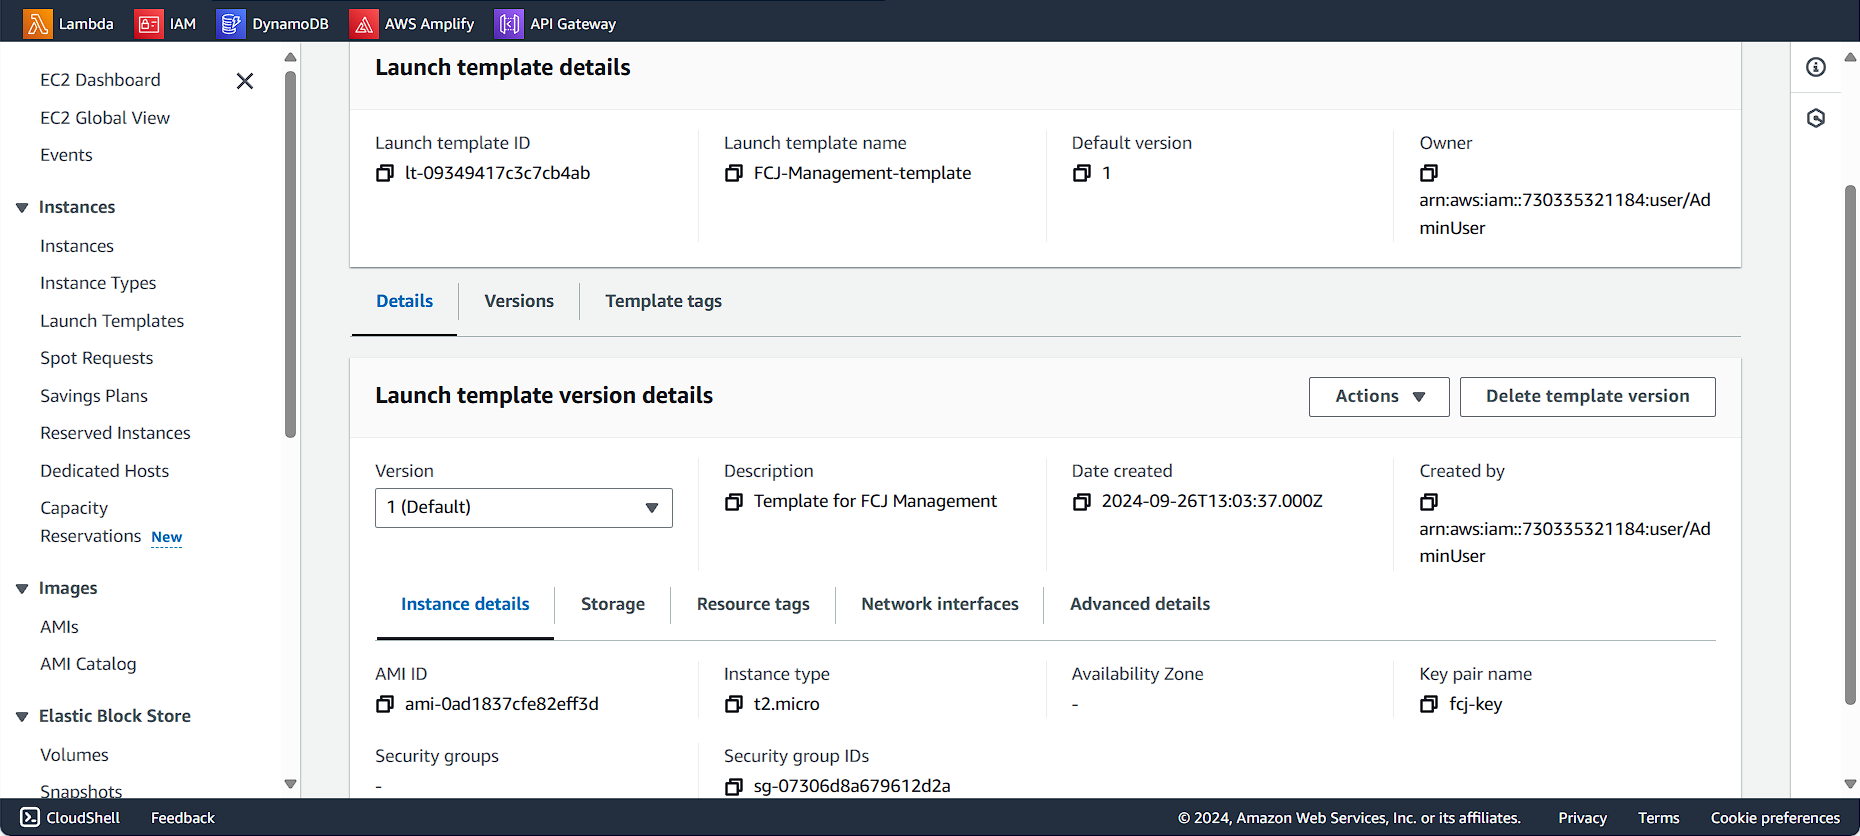
Task: Click the ami-0ad1837cfe82eff3d text
Action: 502,704
